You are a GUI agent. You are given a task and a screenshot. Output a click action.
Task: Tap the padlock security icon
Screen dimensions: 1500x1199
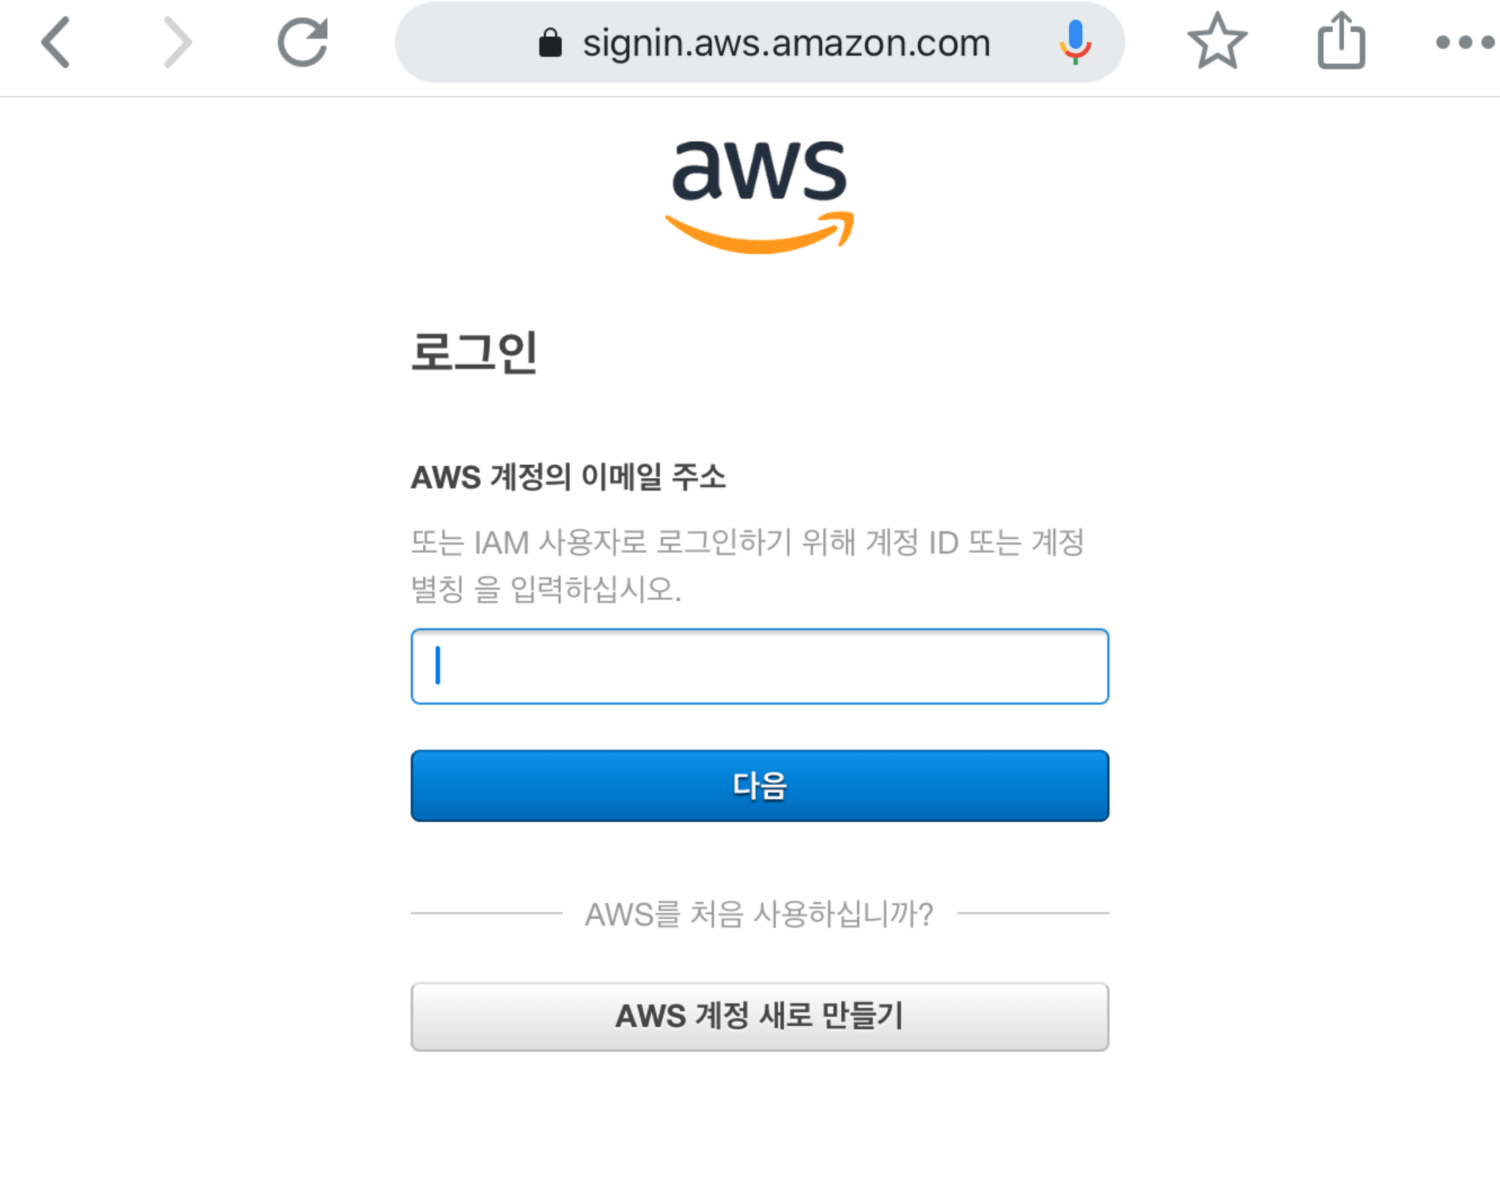pyautogui.click(x=550, y=43)
